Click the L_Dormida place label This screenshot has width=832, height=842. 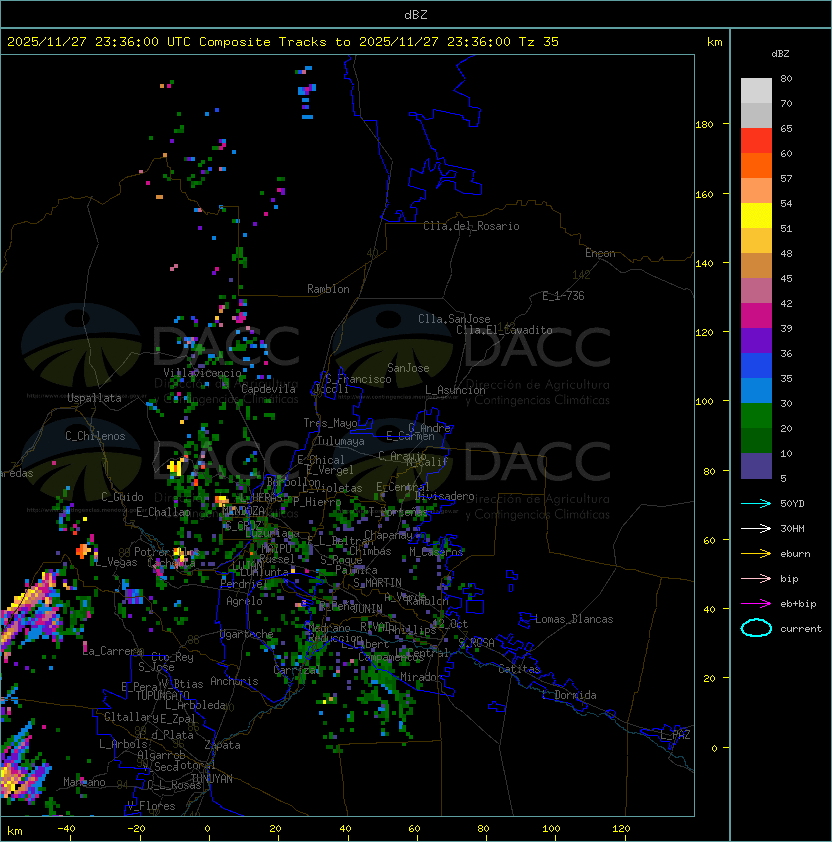click(569, 695)
